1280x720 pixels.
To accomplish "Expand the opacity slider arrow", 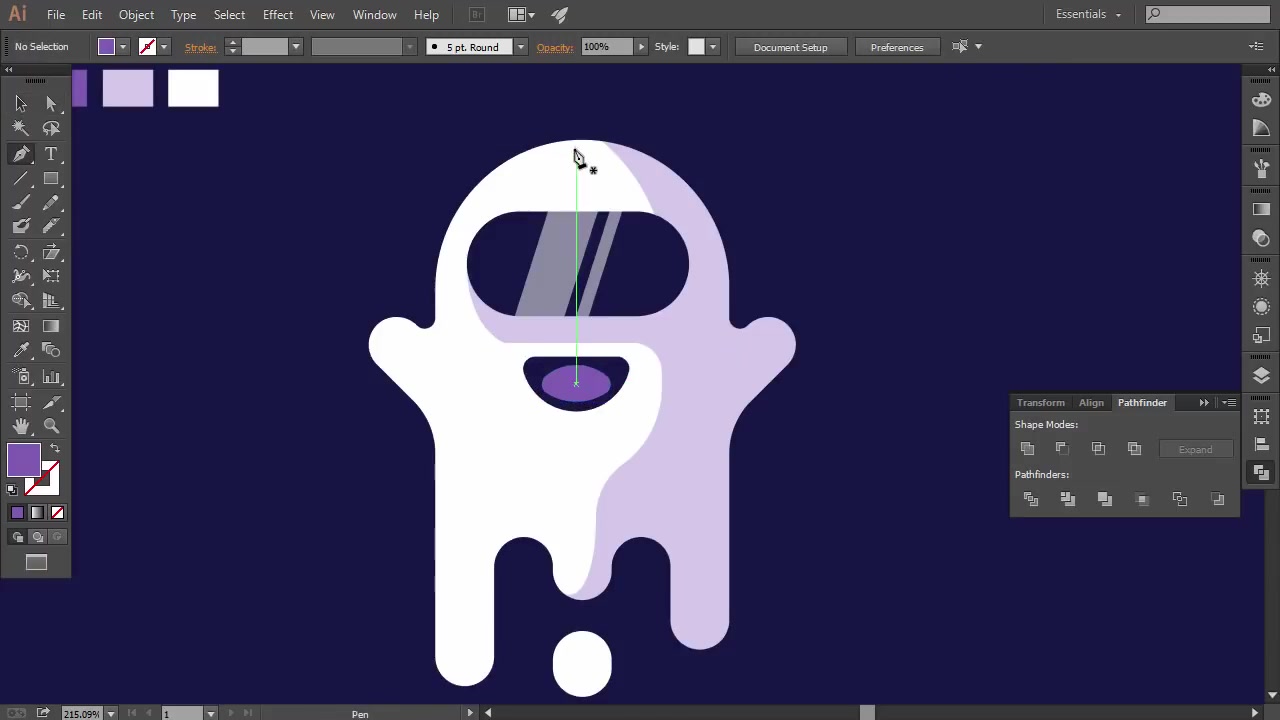I will coord(641,47).
